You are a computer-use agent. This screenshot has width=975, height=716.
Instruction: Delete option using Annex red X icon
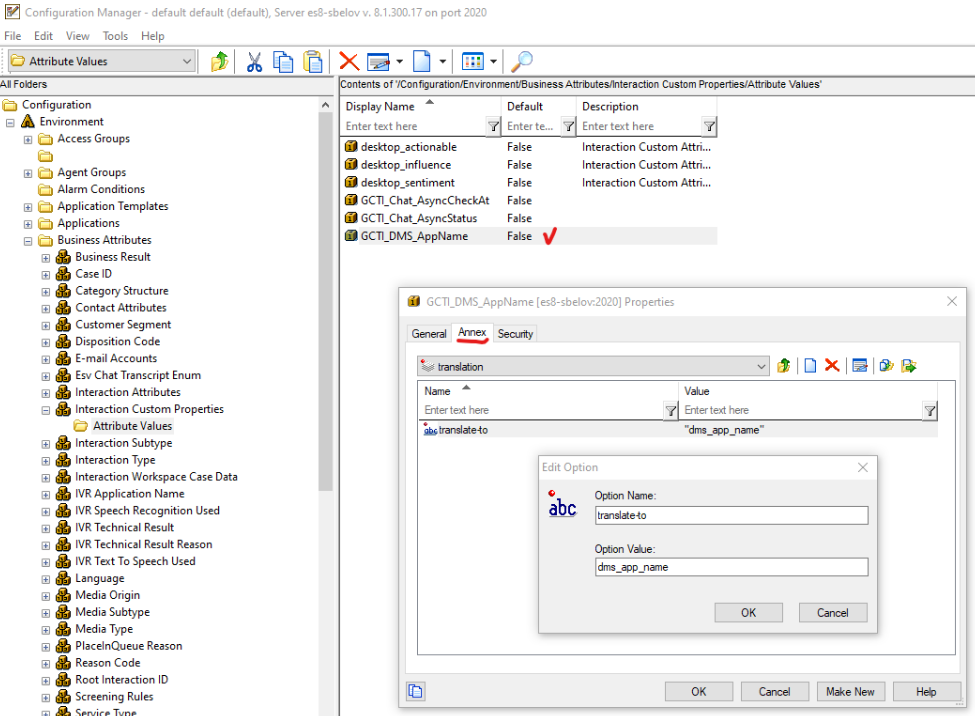coord(831,366)
